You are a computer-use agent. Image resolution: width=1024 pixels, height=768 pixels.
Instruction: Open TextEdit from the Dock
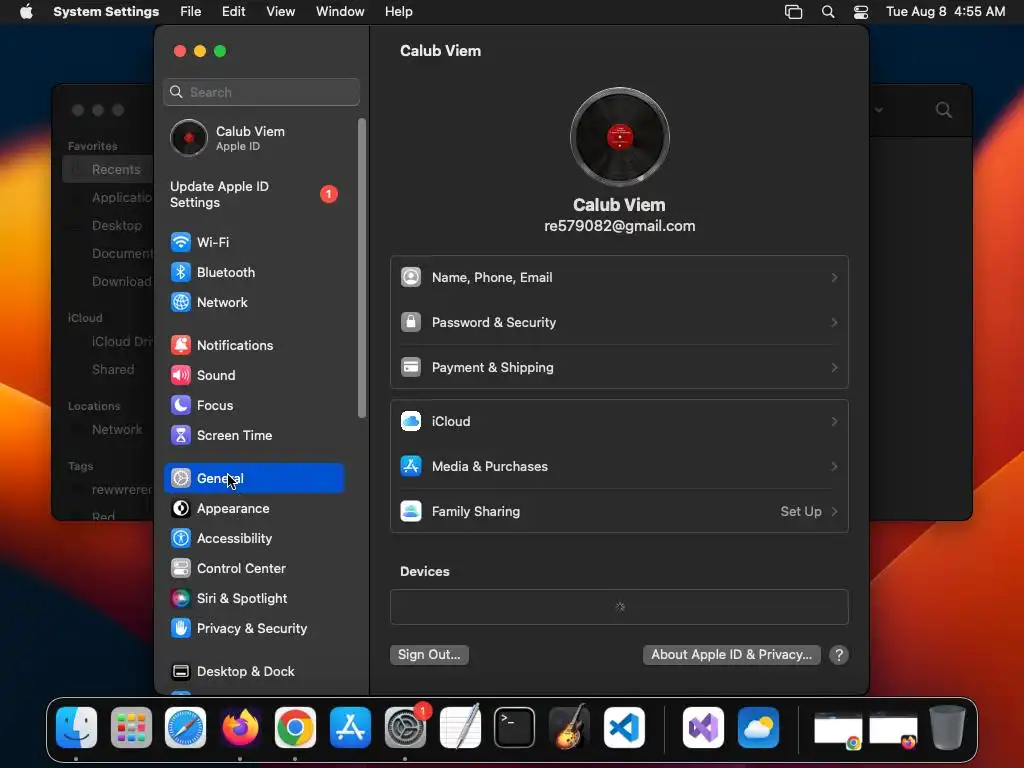tap(460, 727)
